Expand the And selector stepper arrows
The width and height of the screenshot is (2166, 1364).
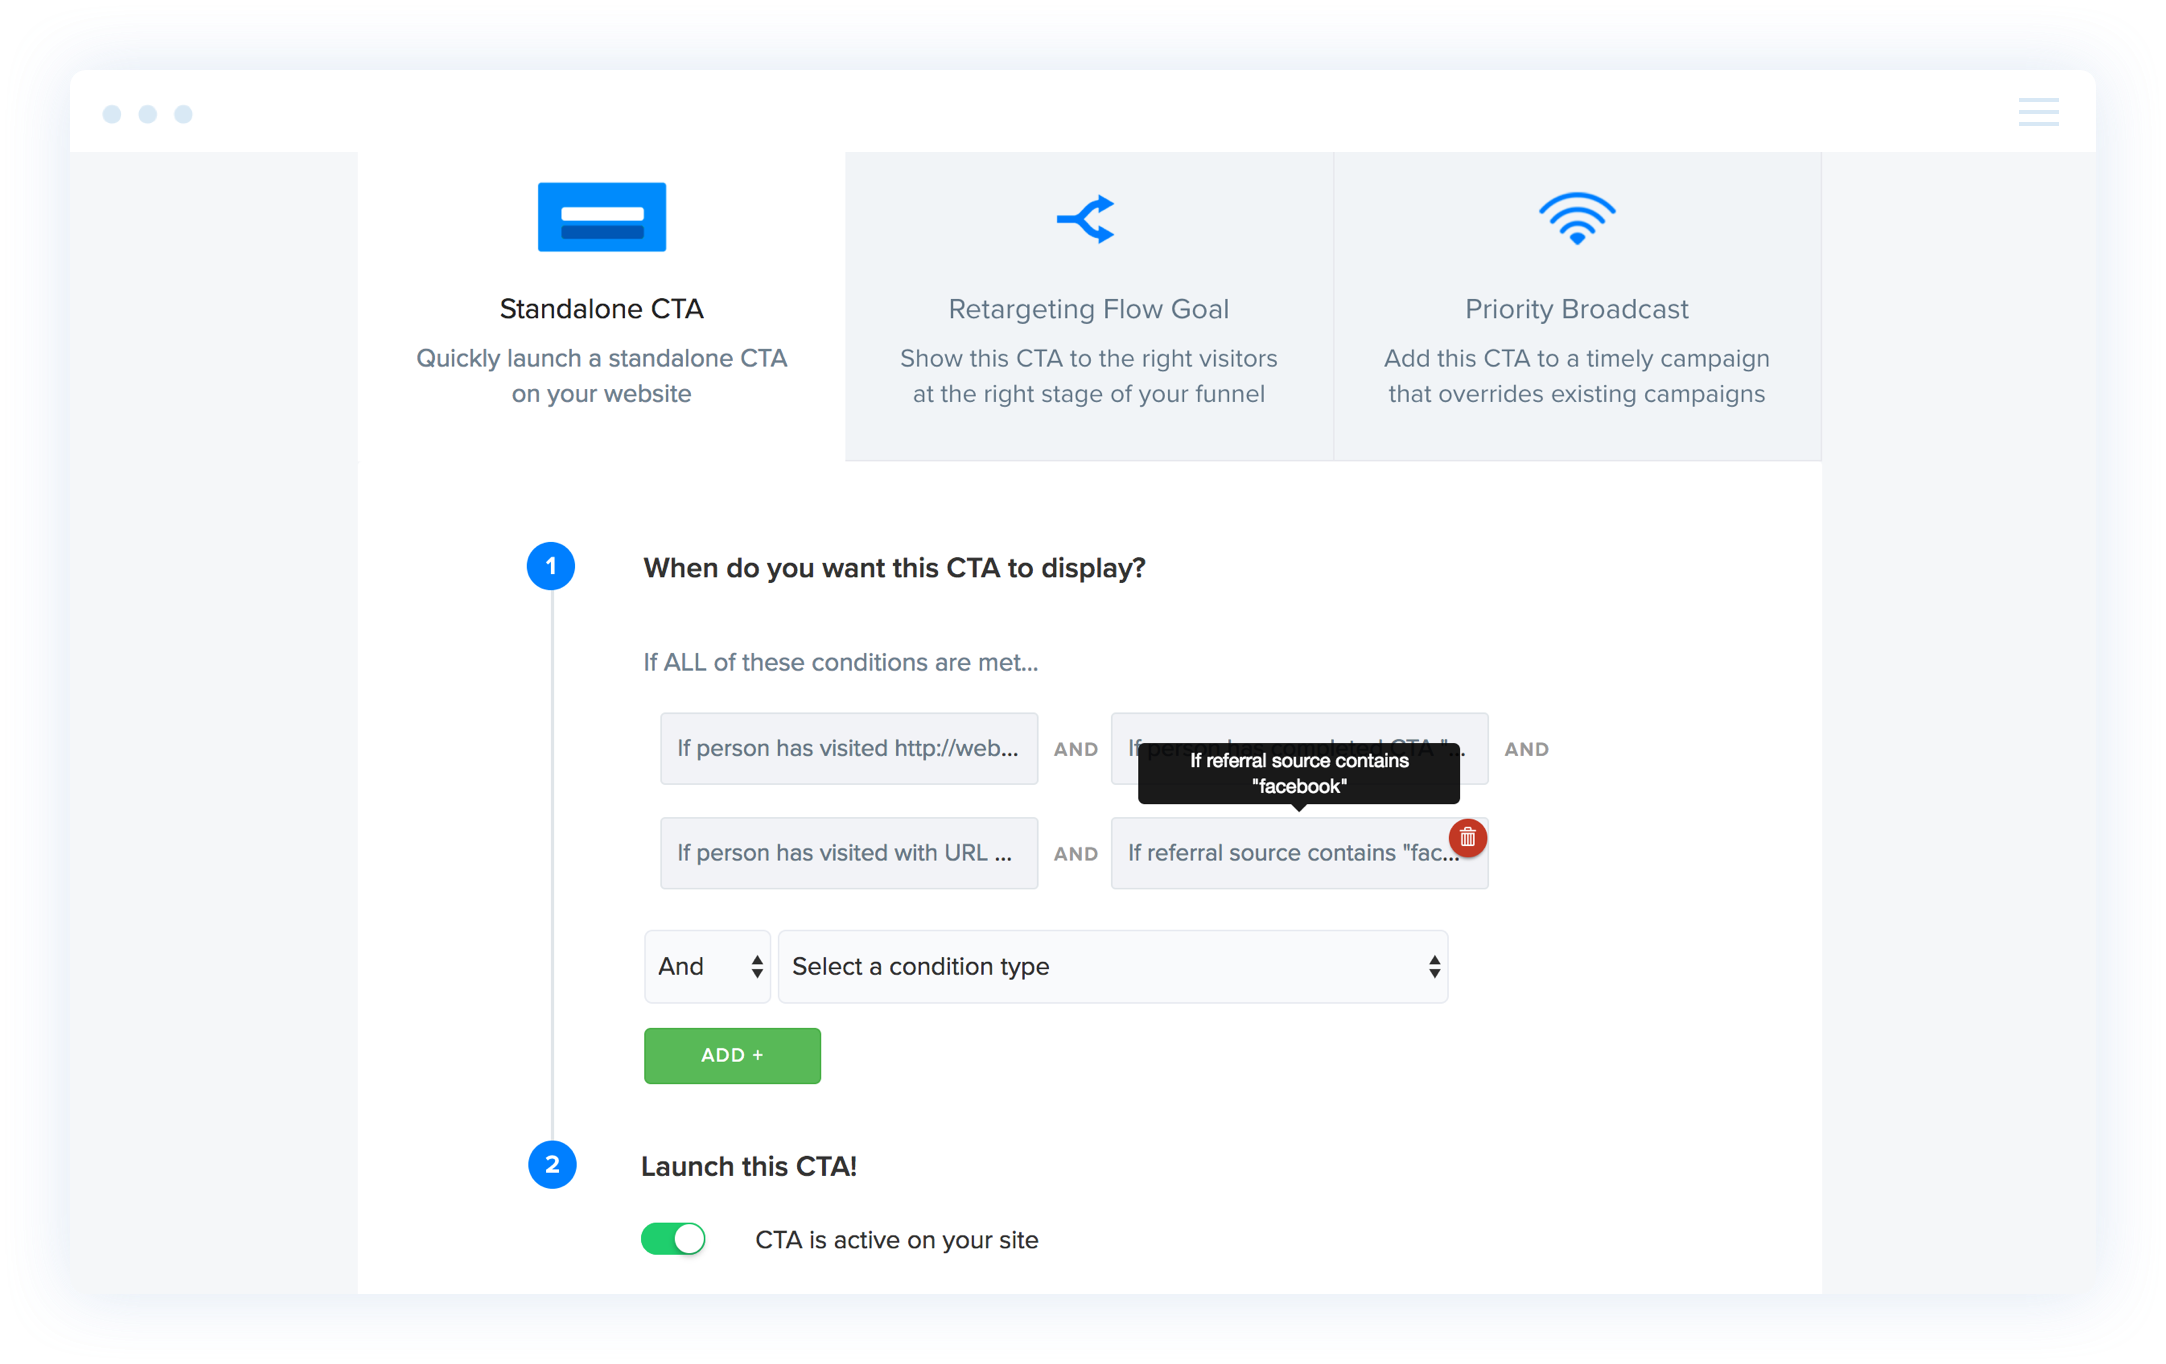coord(757,966)
